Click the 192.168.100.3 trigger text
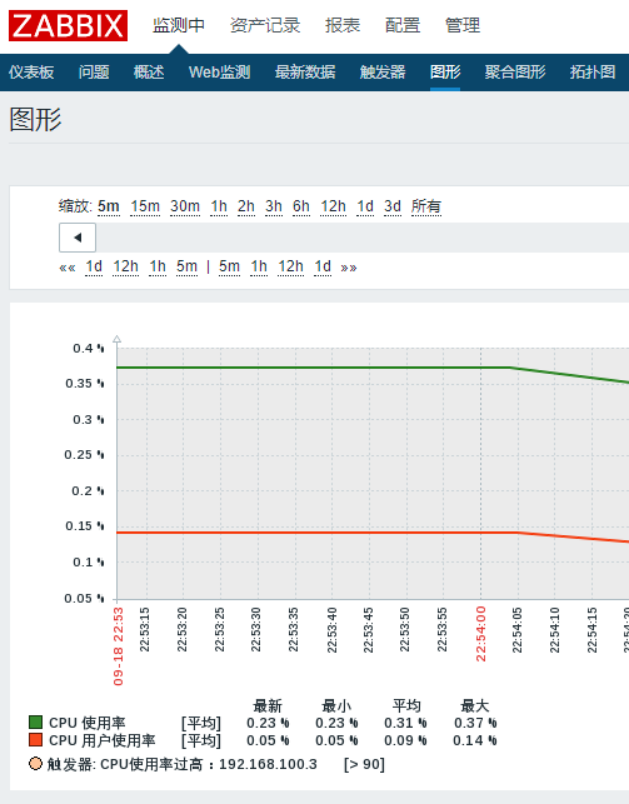The height and width of the screenshot is (804, 629). (x=268, y=765)
